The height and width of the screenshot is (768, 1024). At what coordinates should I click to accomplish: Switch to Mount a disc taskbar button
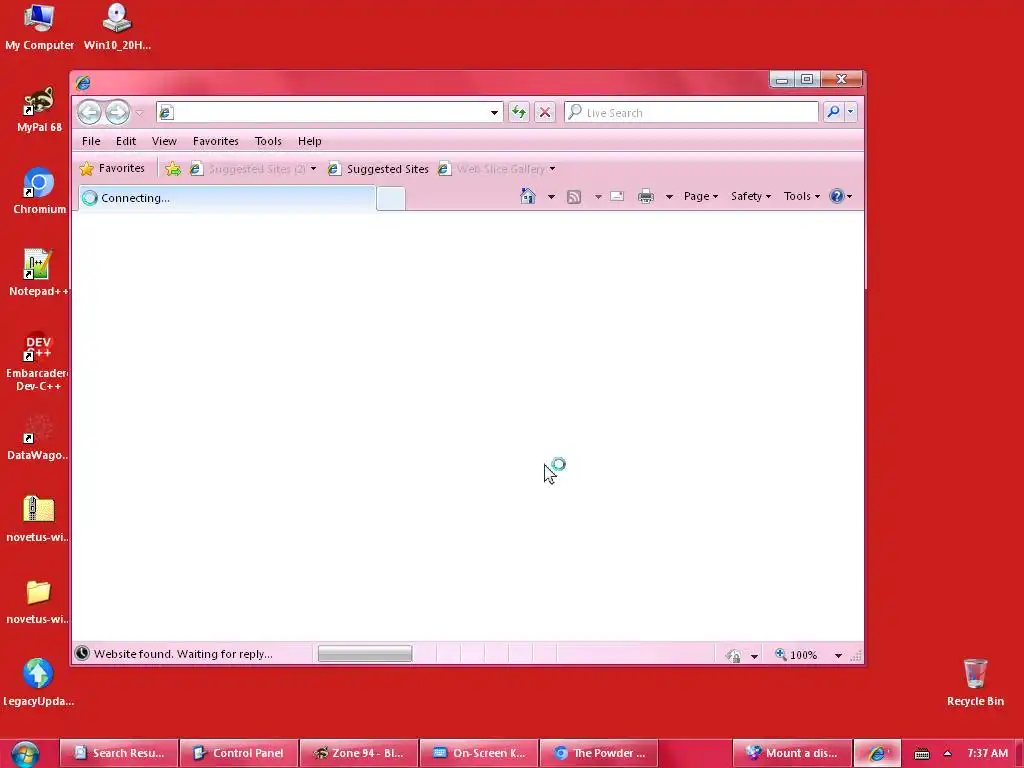tap(792, 753)
